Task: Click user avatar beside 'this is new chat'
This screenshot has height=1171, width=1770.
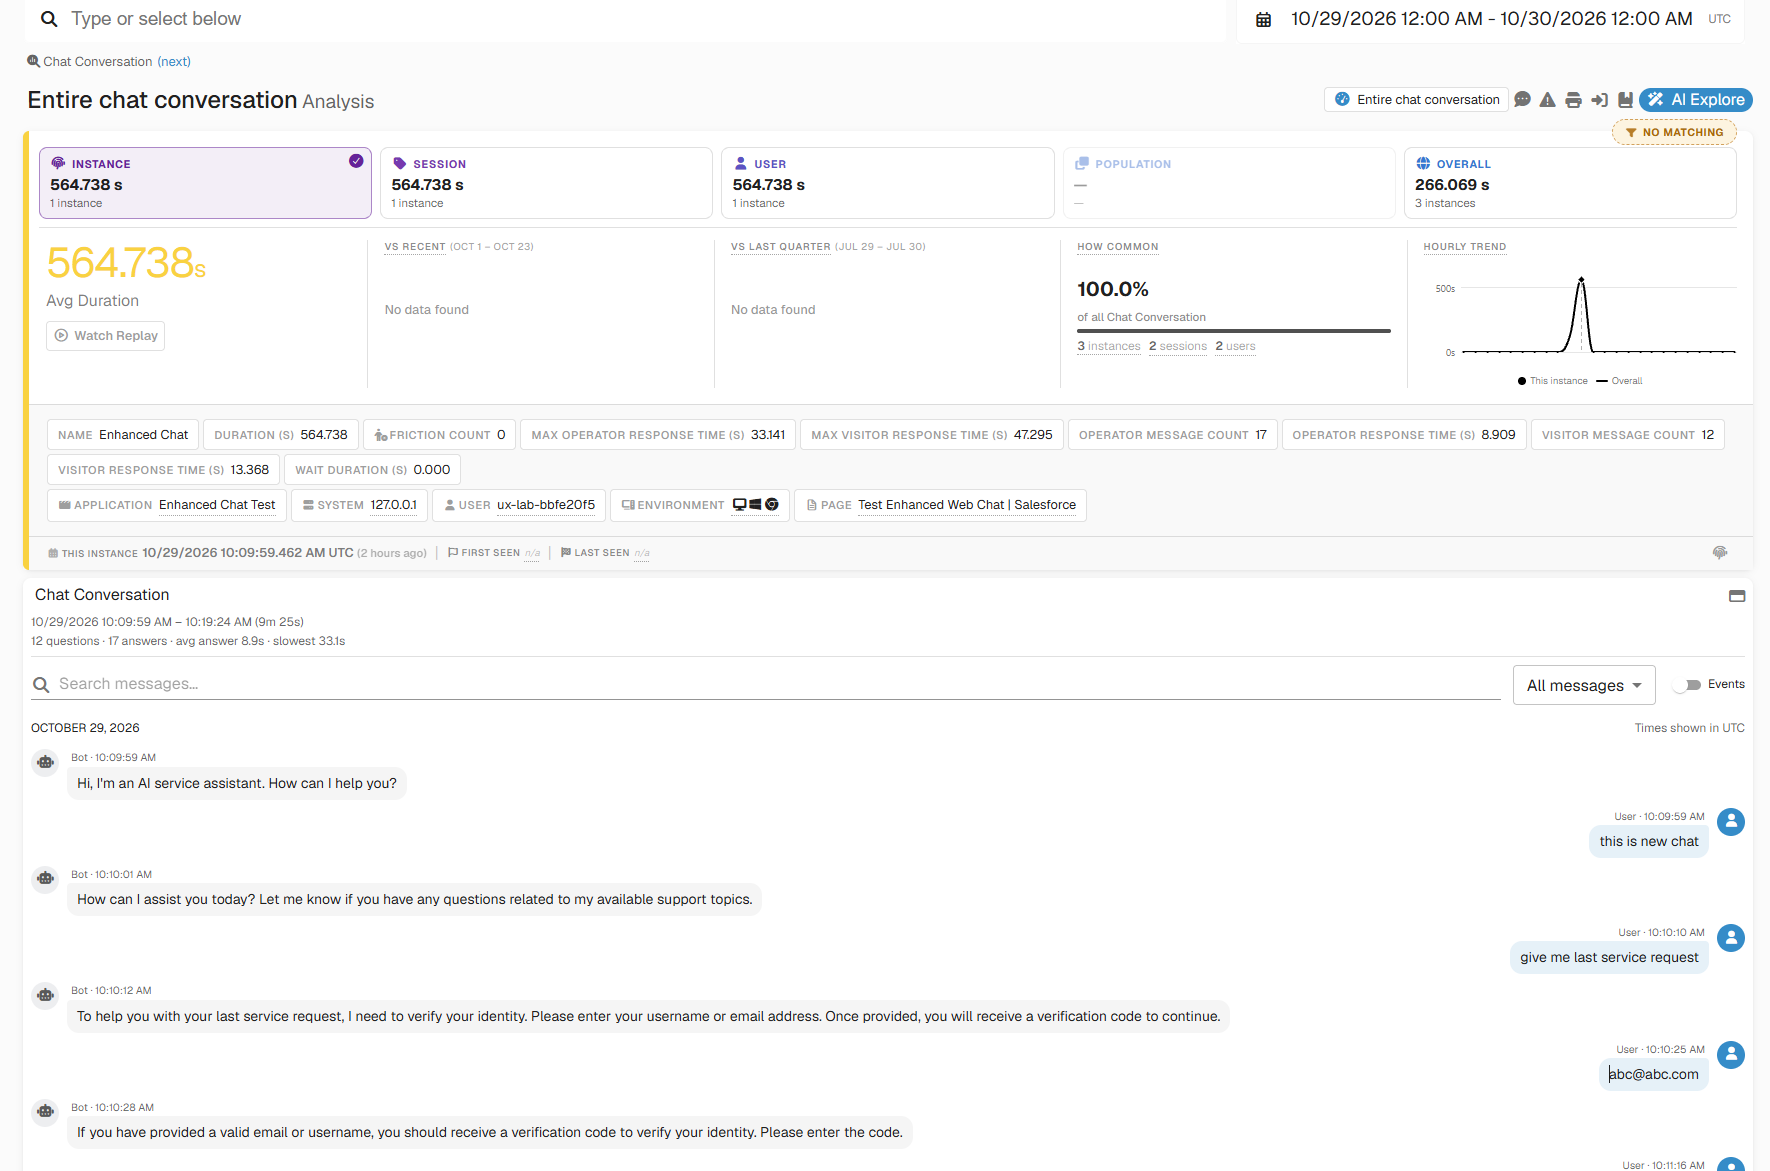Action: click(1731, 822)
